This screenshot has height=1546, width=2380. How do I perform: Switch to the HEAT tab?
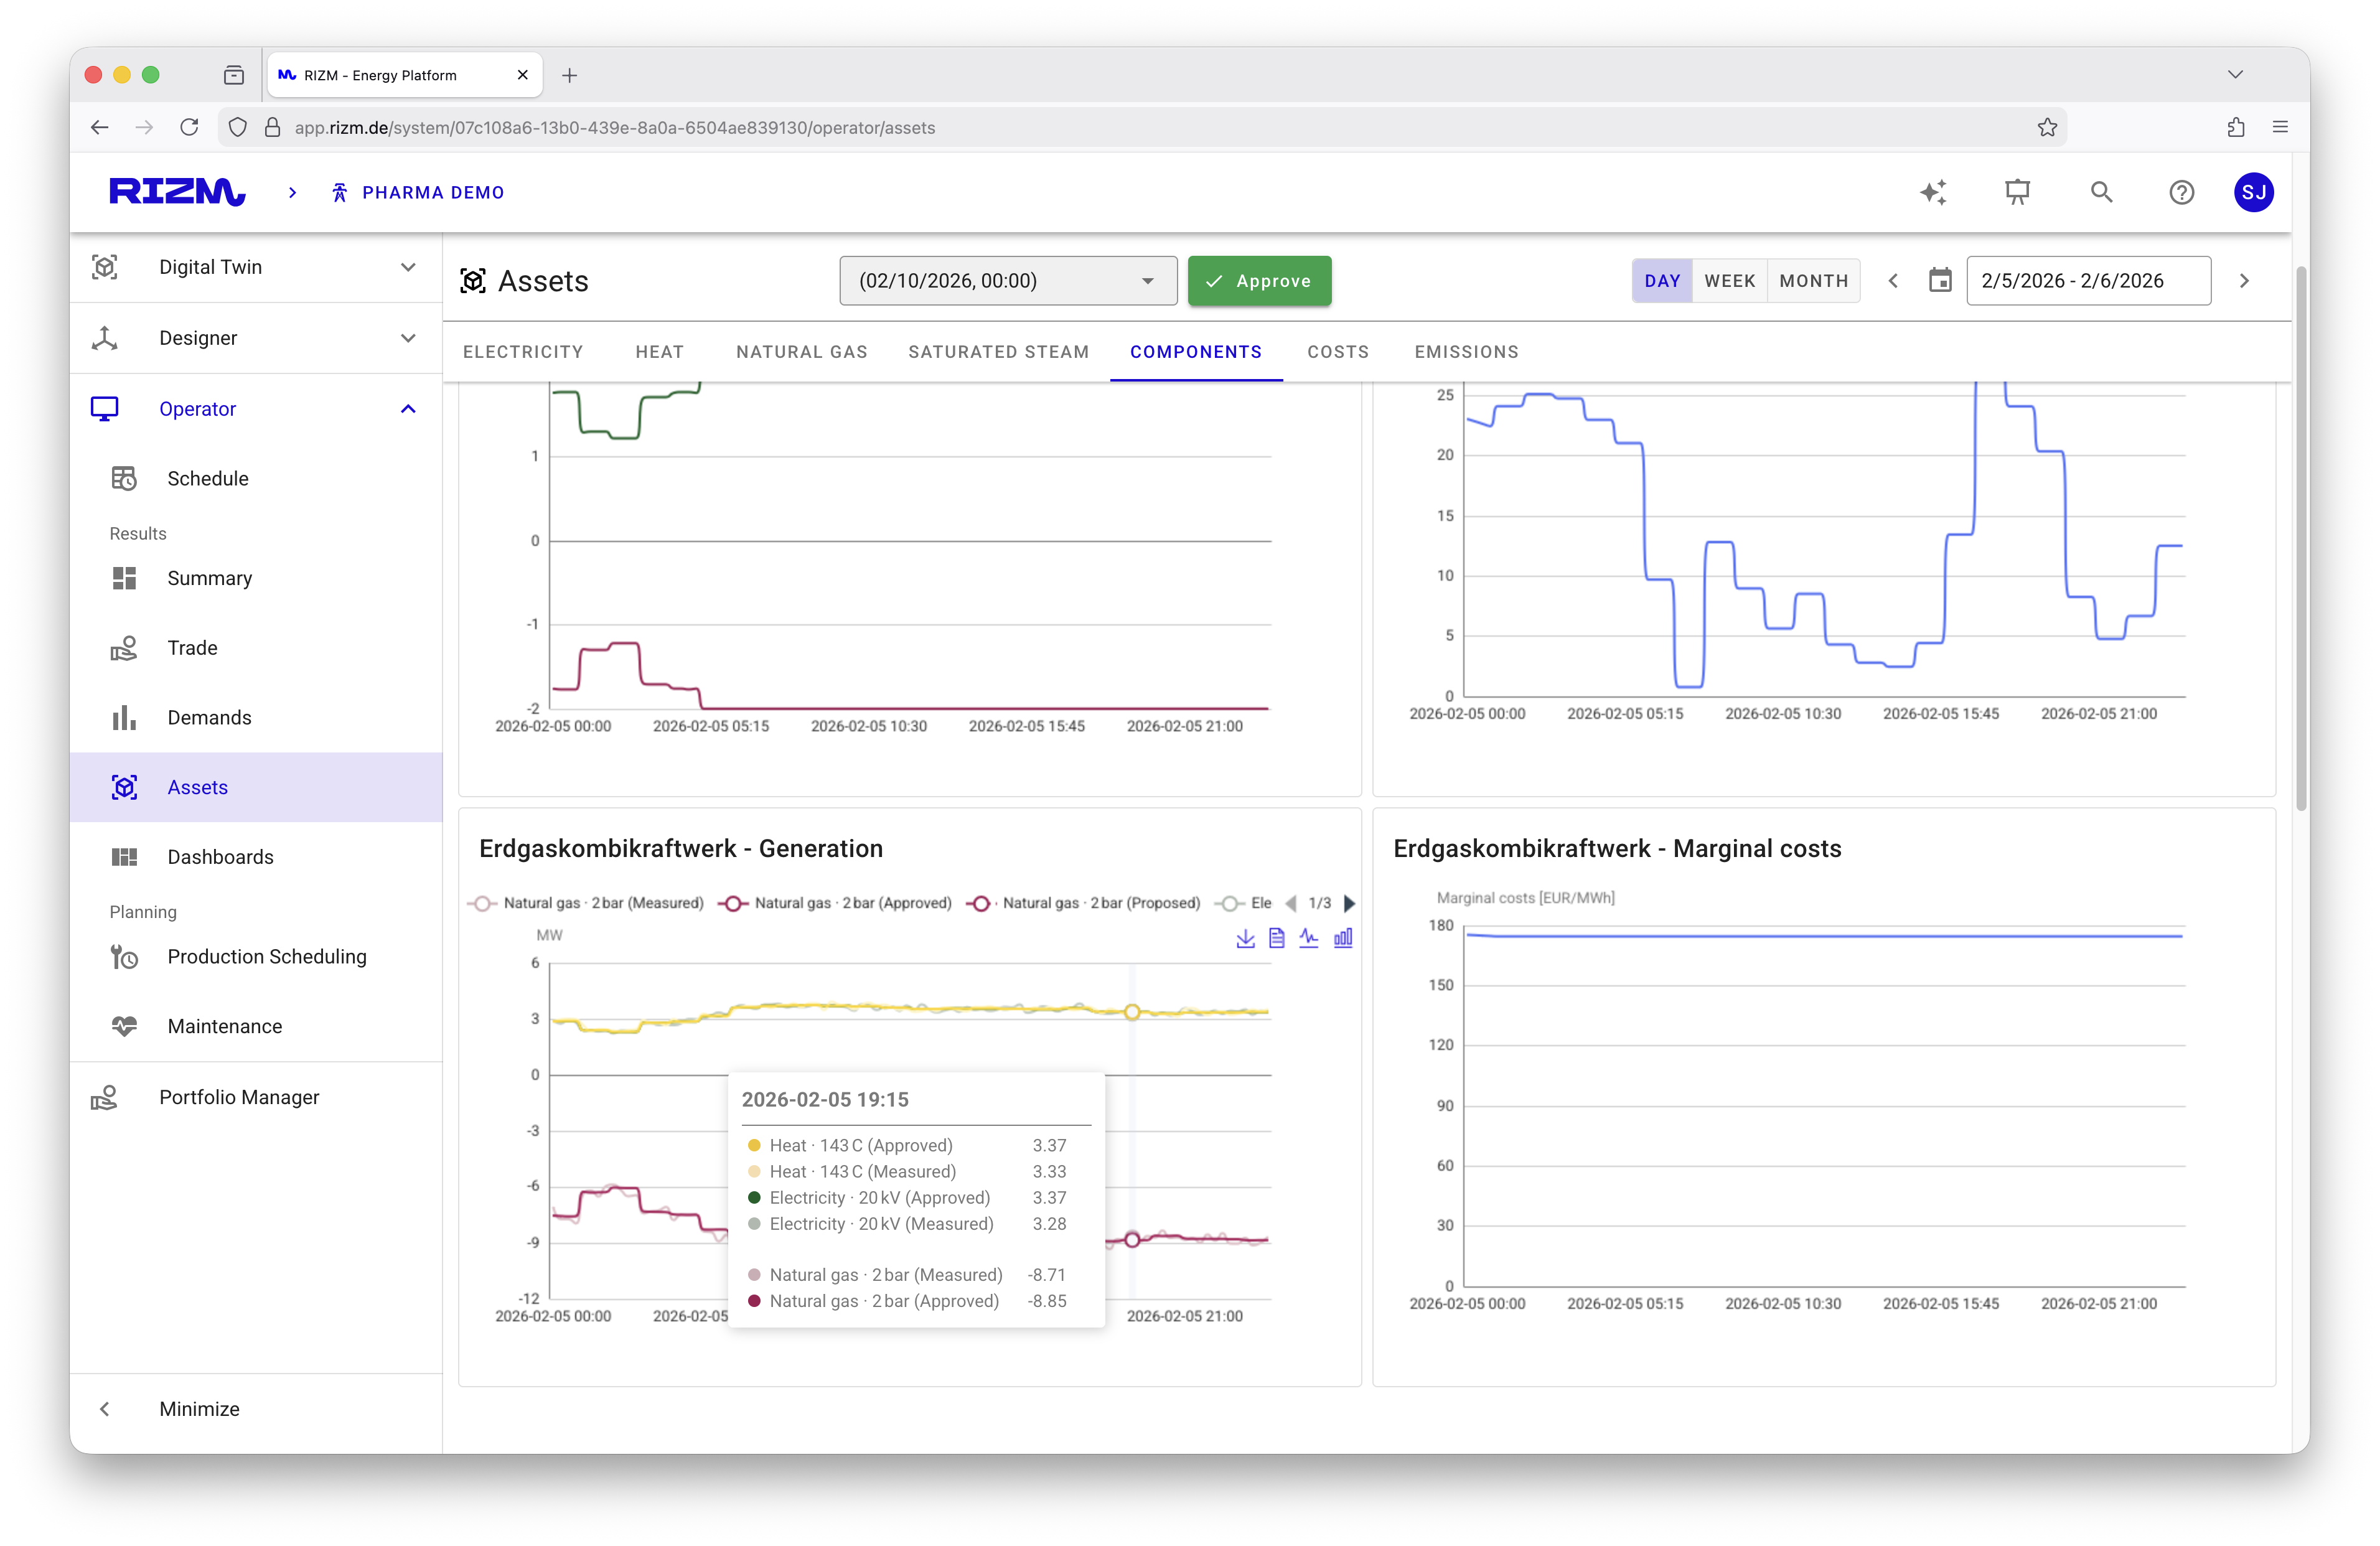coord(660,352)
